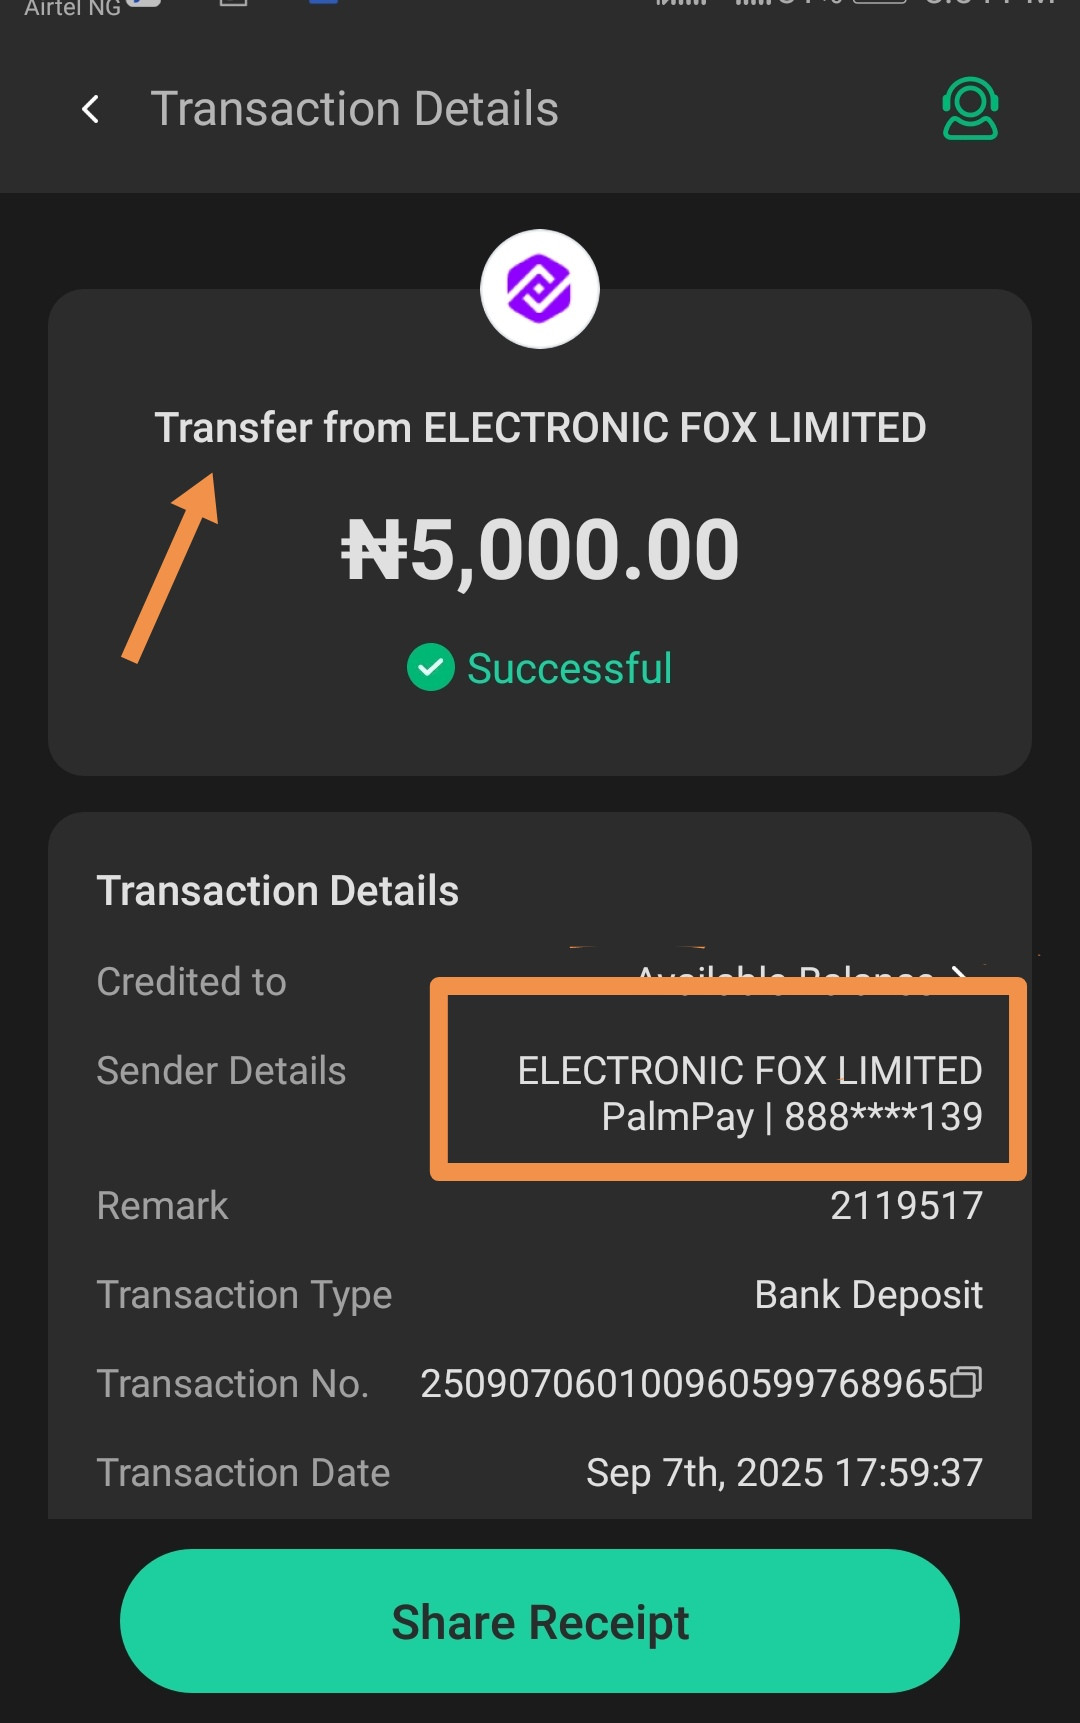Viewport: 1080px width, 1723px height.
Task: Tap the PalmPay 888****139 account line
Action: tap(791, 1117)
